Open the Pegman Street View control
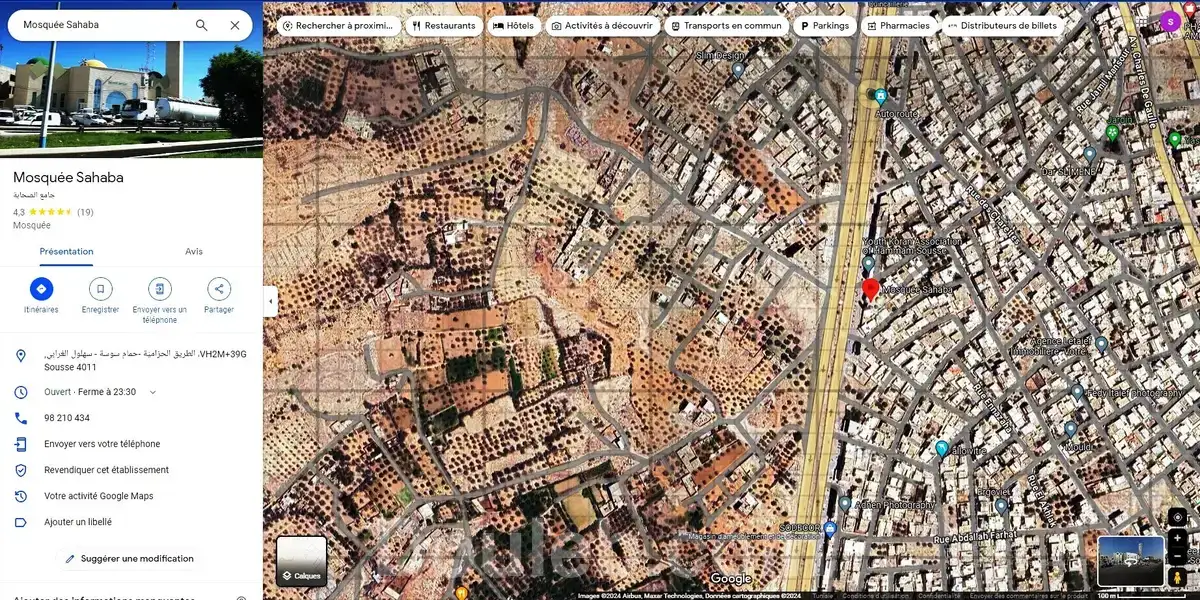 (x=1178, y=577)
